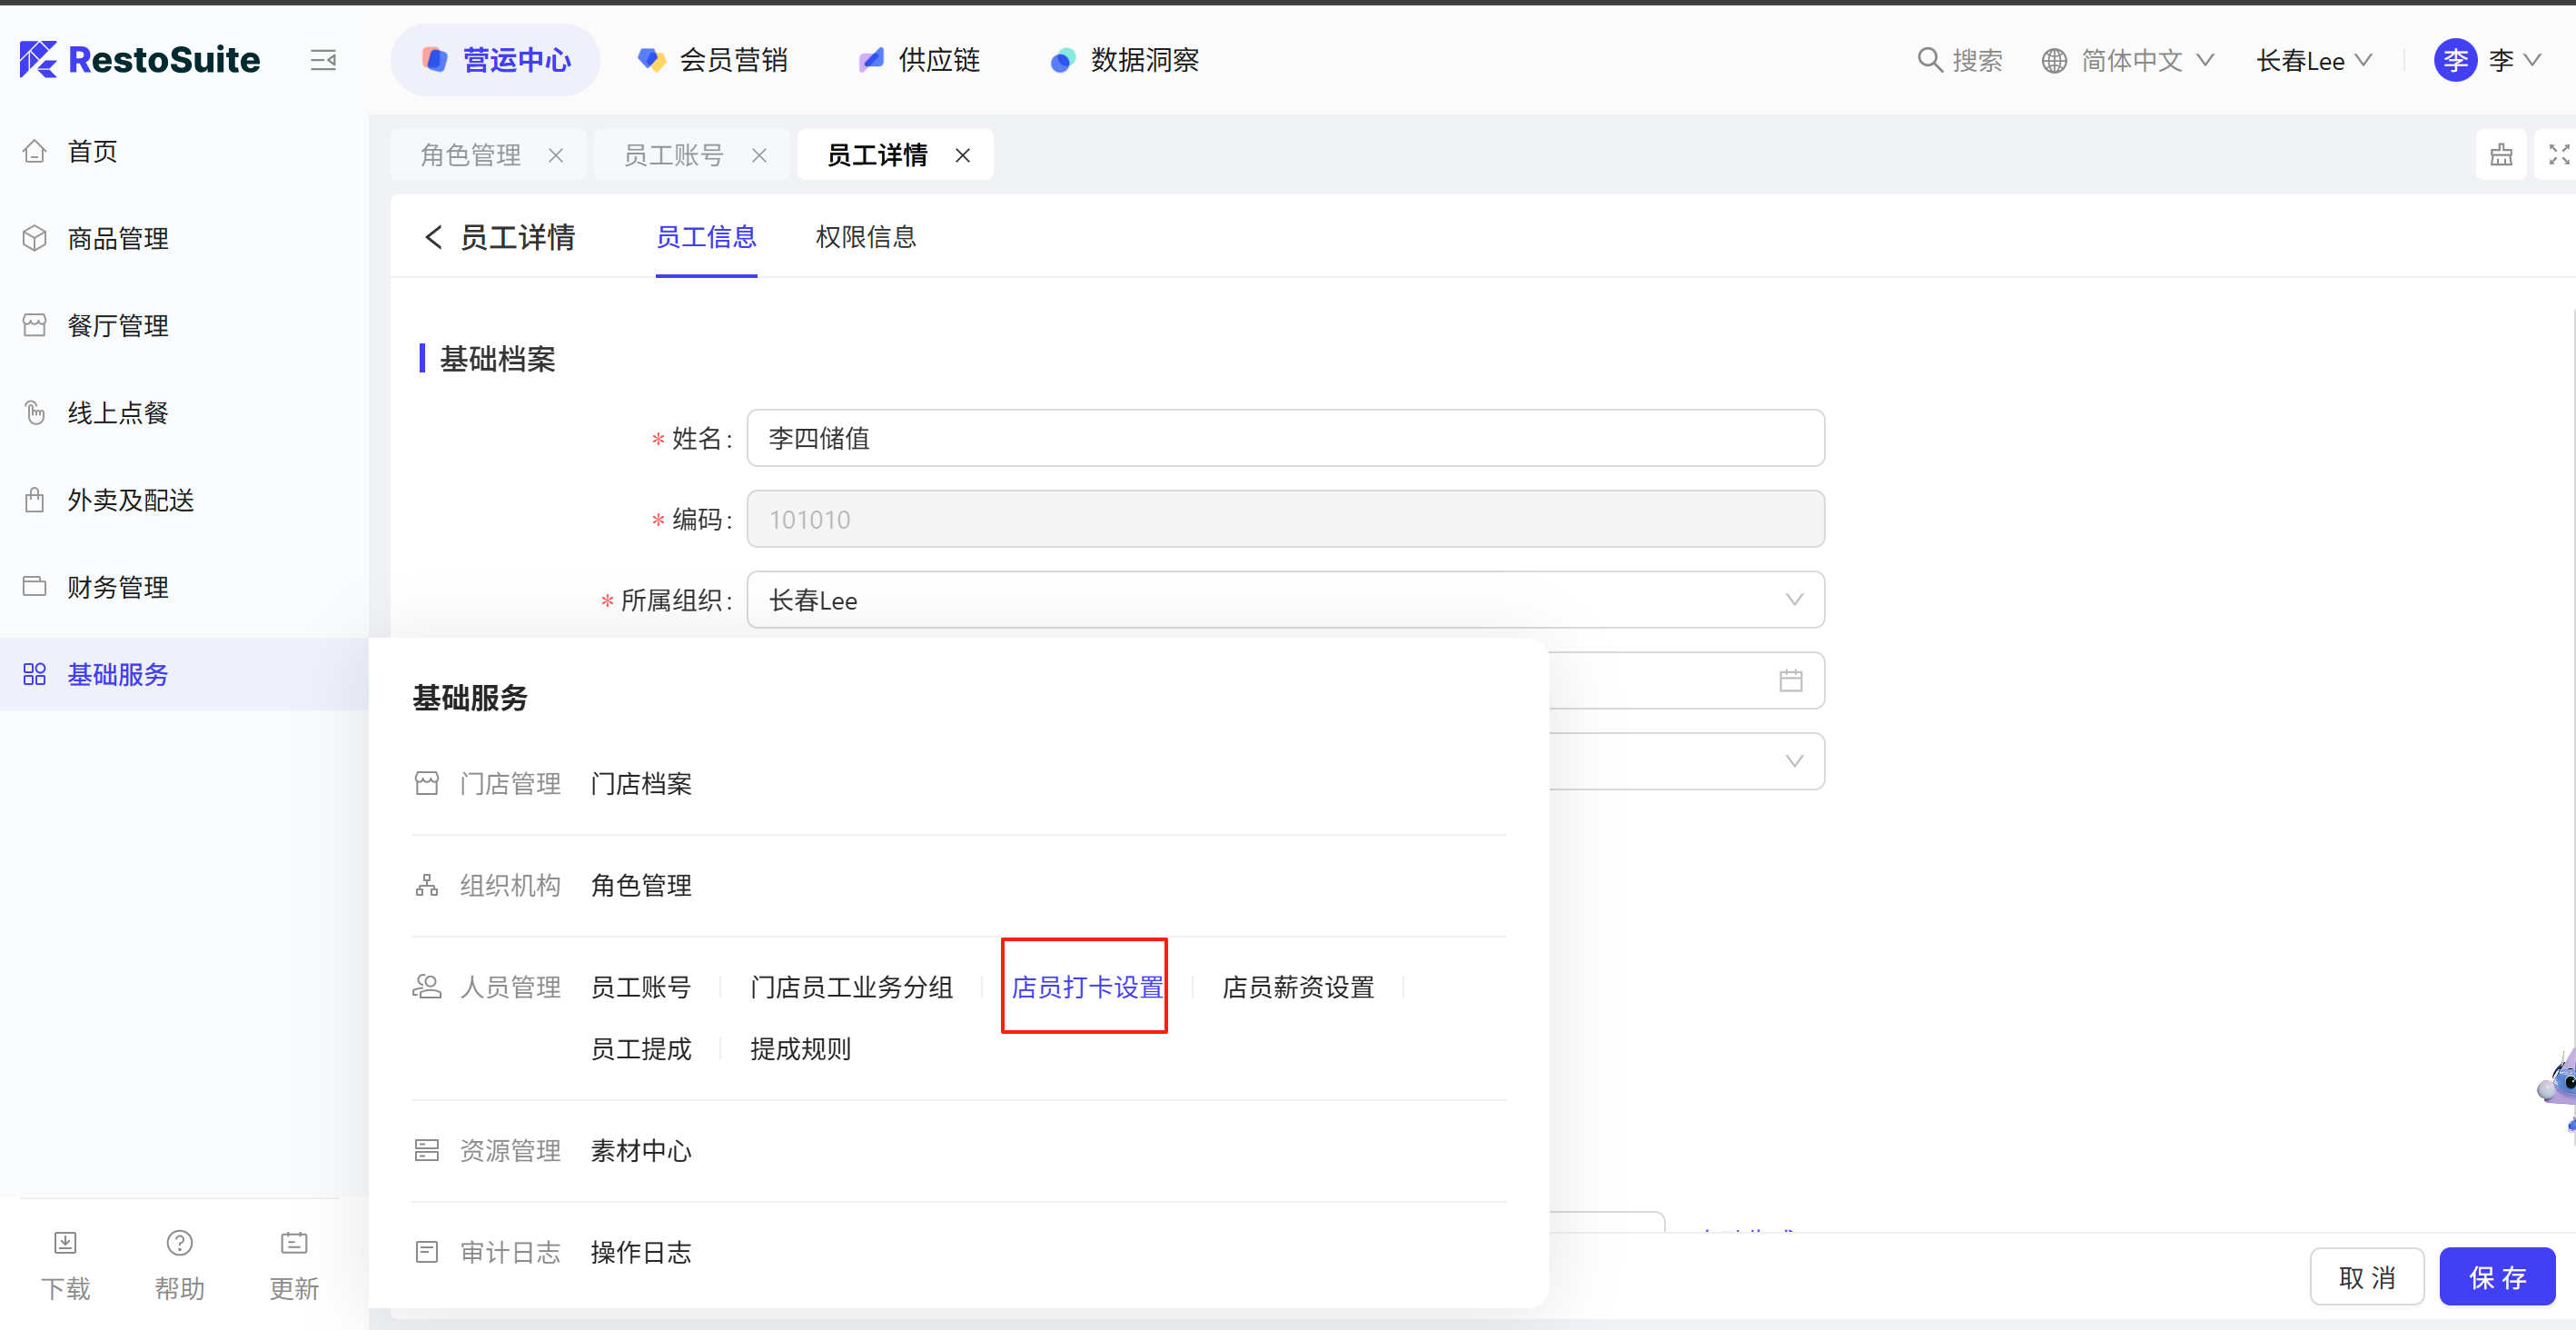Click 帮助 help icon at bottom

tap(180, 1243)
